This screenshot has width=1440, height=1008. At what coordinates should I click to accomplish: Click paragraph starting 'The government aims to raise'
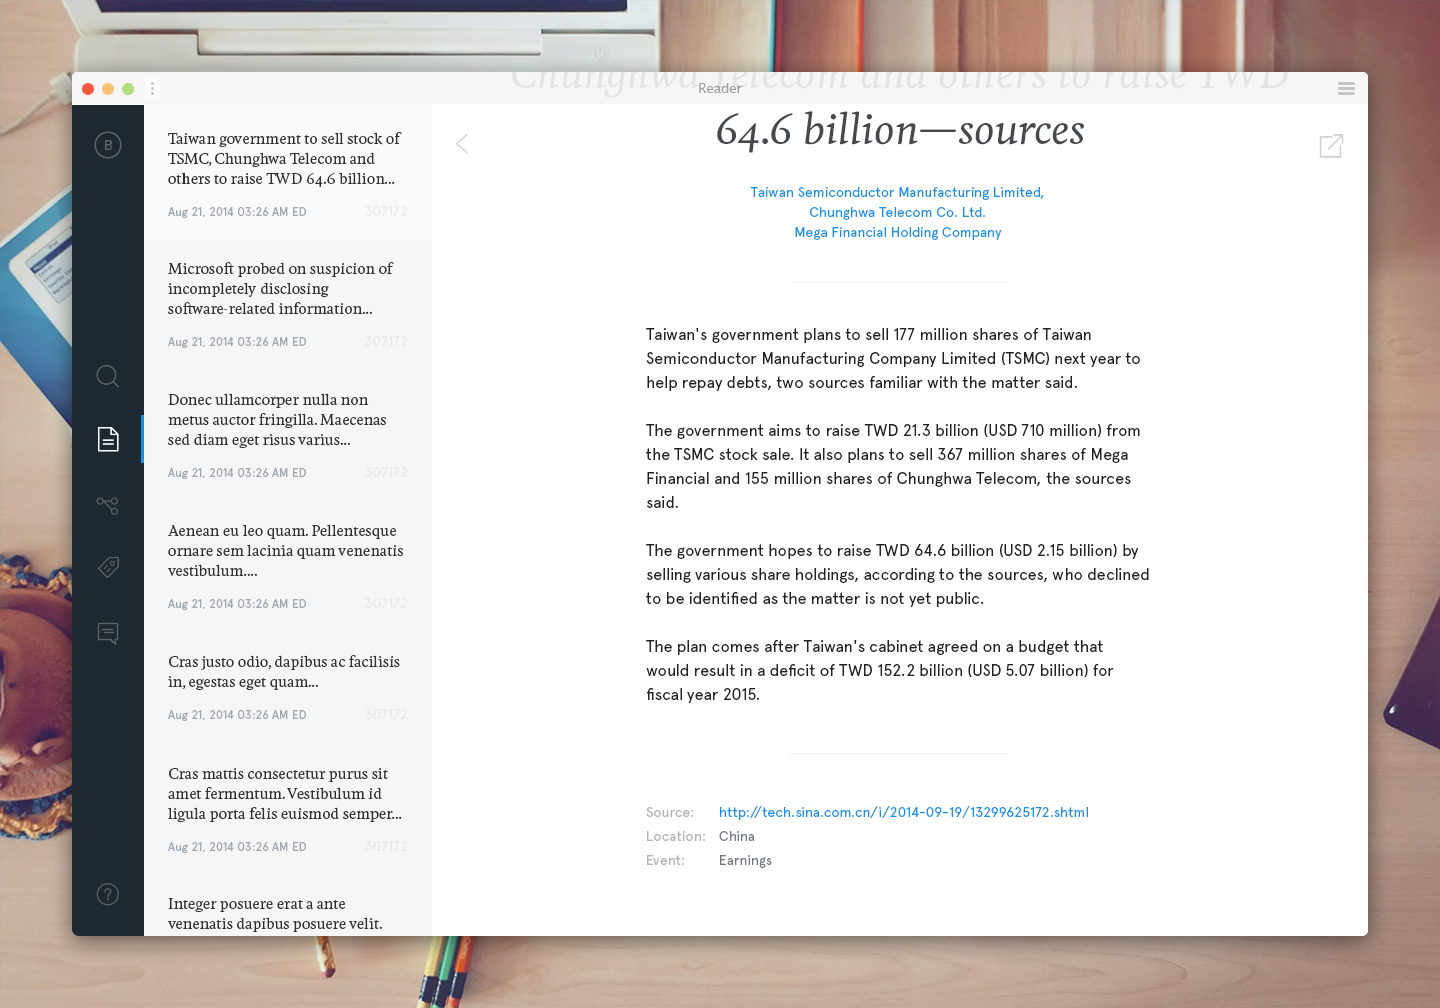(893, 466)
